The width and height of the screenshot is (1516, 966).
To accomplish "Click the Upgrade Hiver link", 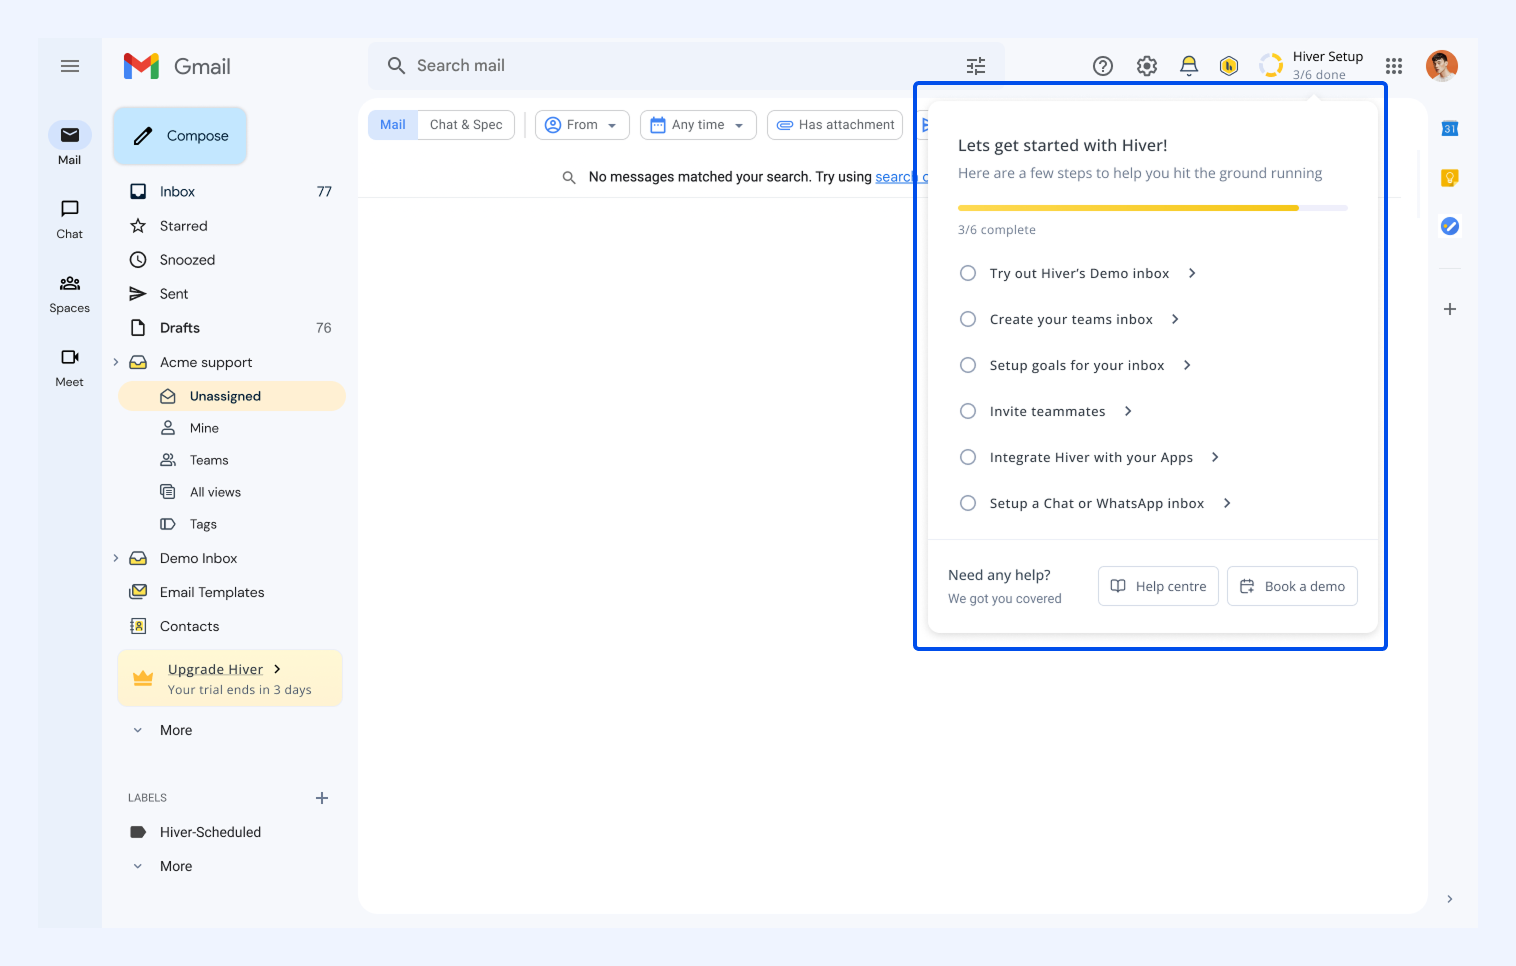I will click(x=215, y=669).
